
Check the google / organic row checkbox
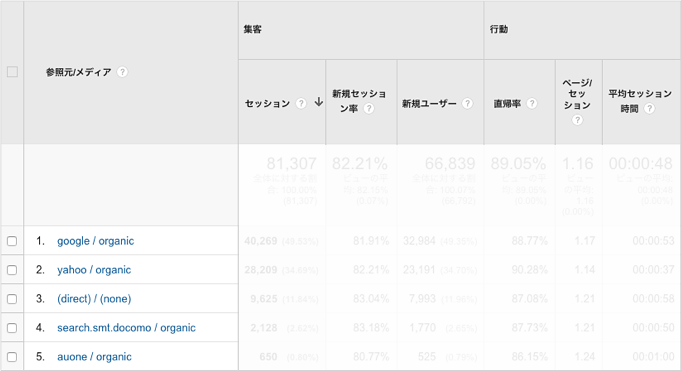tap(12, 241)
